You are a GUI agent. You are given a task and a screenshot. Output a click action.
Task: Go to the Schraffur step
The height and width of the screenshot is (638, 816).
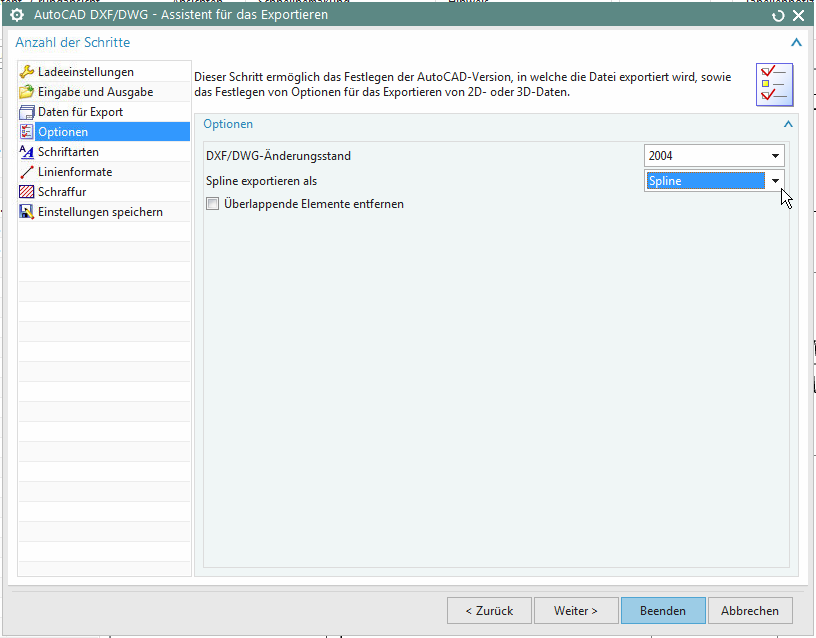pyautogui.click(x=104, y=192)
